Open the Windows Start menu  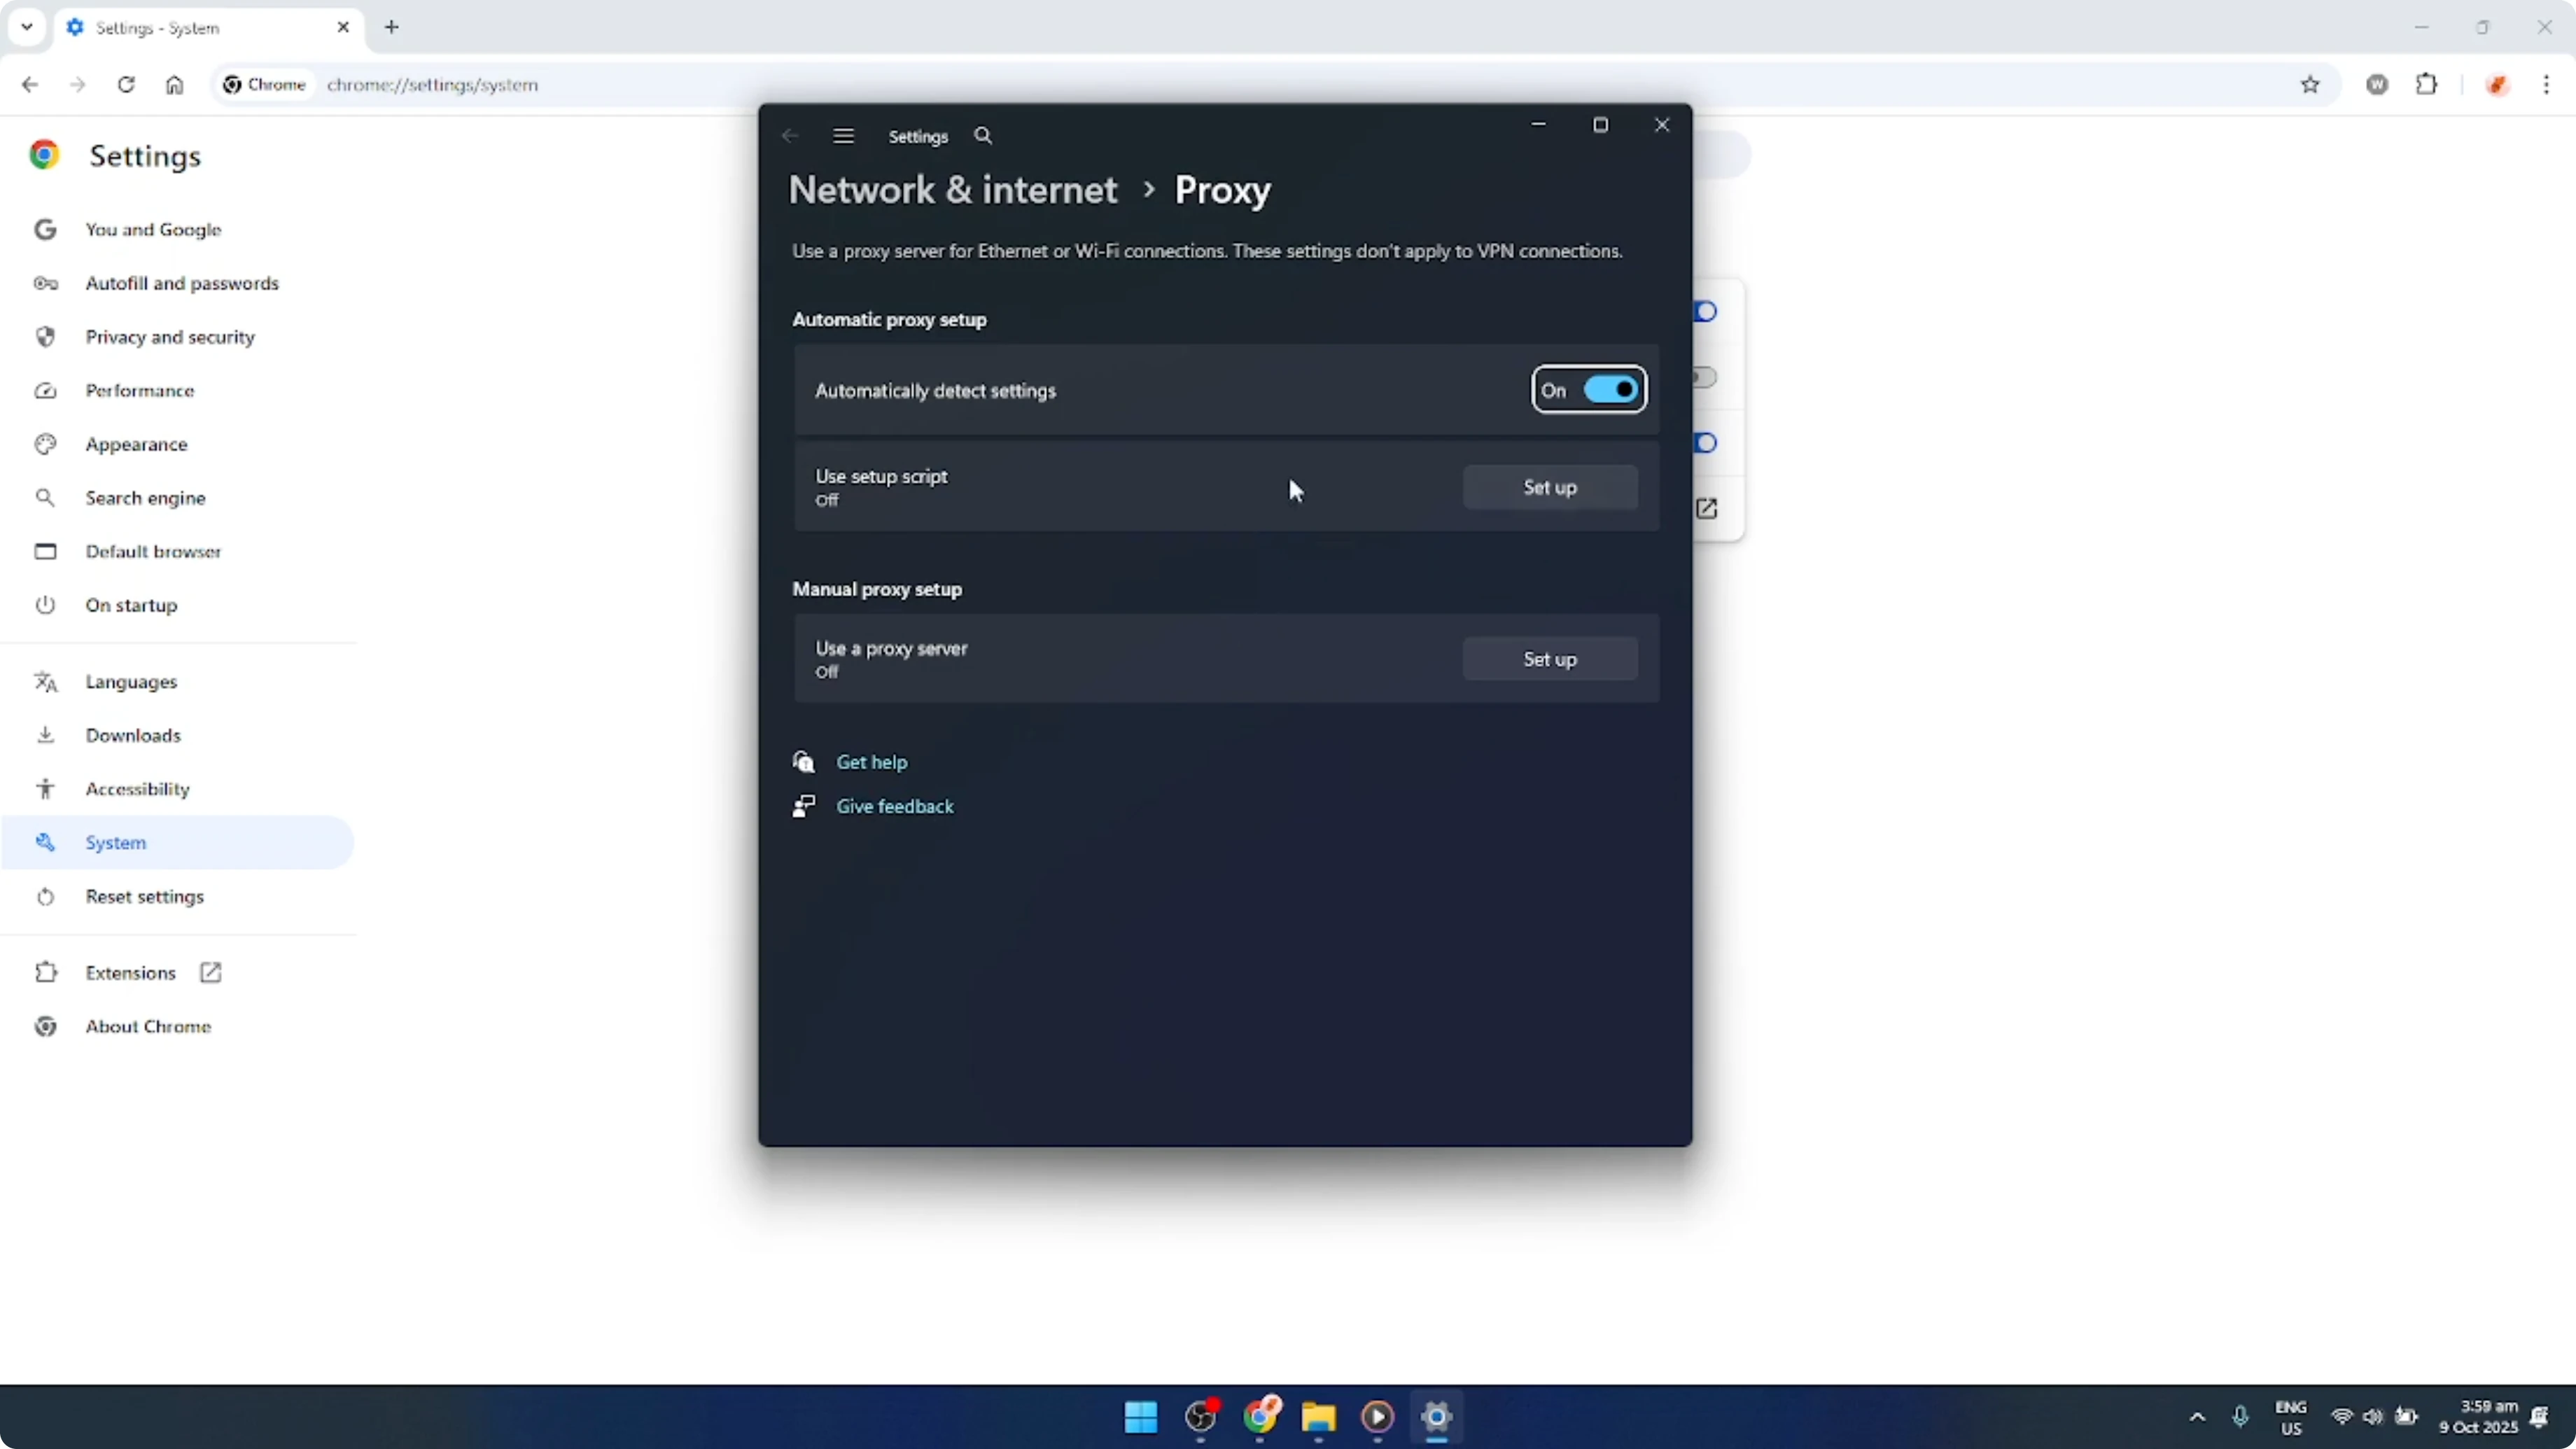(x=1141, y=1418)
